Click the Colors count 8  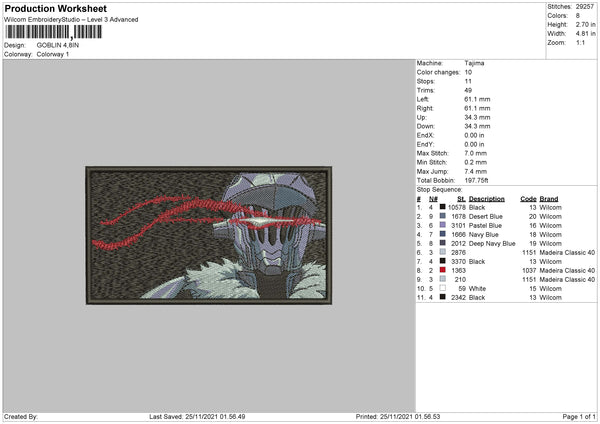(578, 16)
